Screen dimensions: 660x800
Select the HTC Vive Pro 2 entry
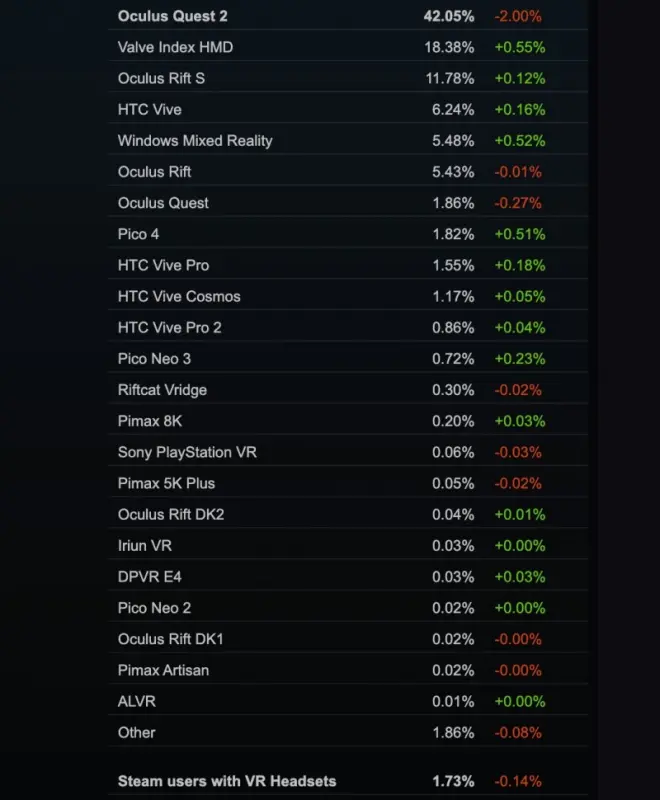(x=170, y=327)
